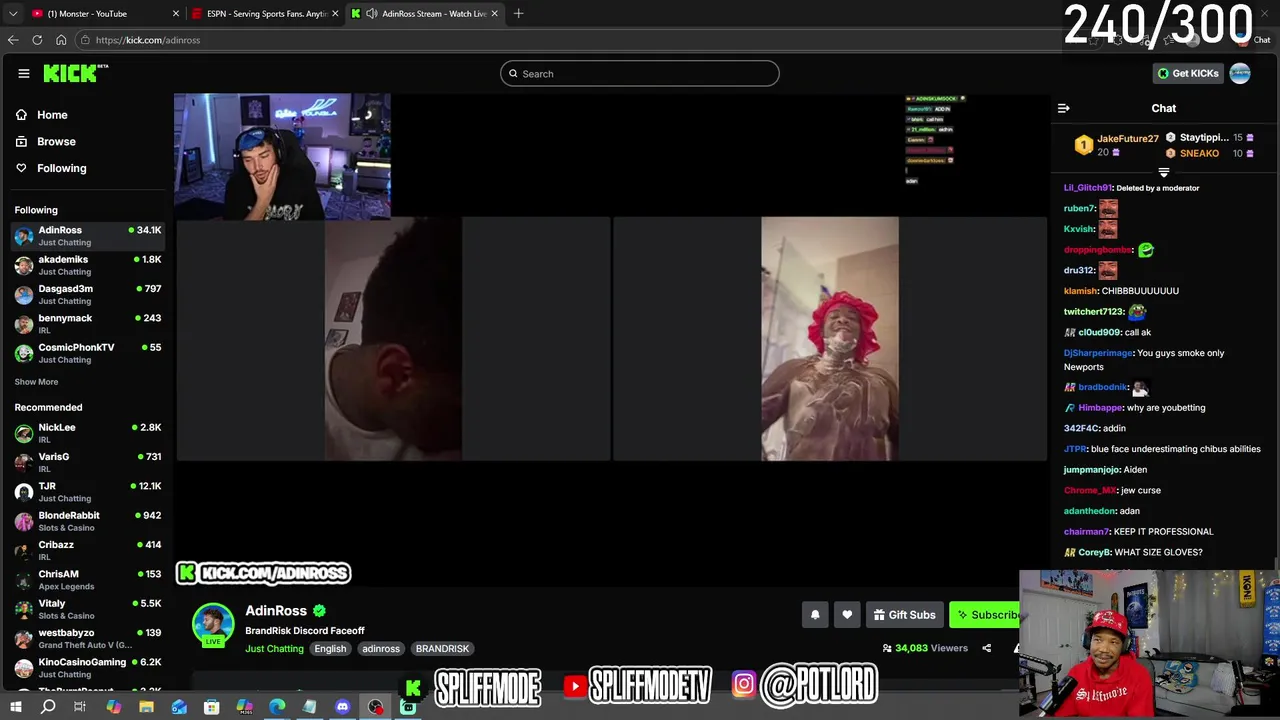This screenshot has width=1280, height=720.
Task: Open Outlook from the taskbar
Action: (x=179, y=707)
